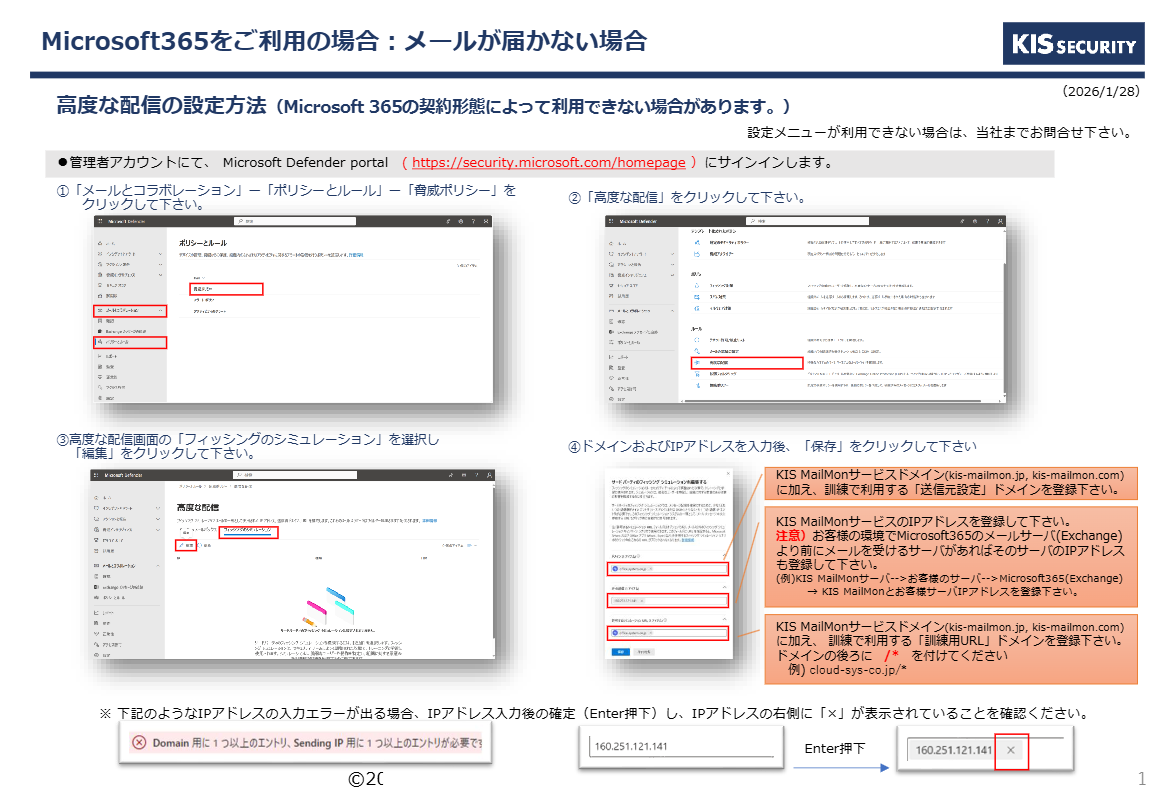The width and height of the screenshot is (1170, 810).
Task: Open highlighted 脅威ポリシー entry in step ①
Action: click(x=226, y=289)
